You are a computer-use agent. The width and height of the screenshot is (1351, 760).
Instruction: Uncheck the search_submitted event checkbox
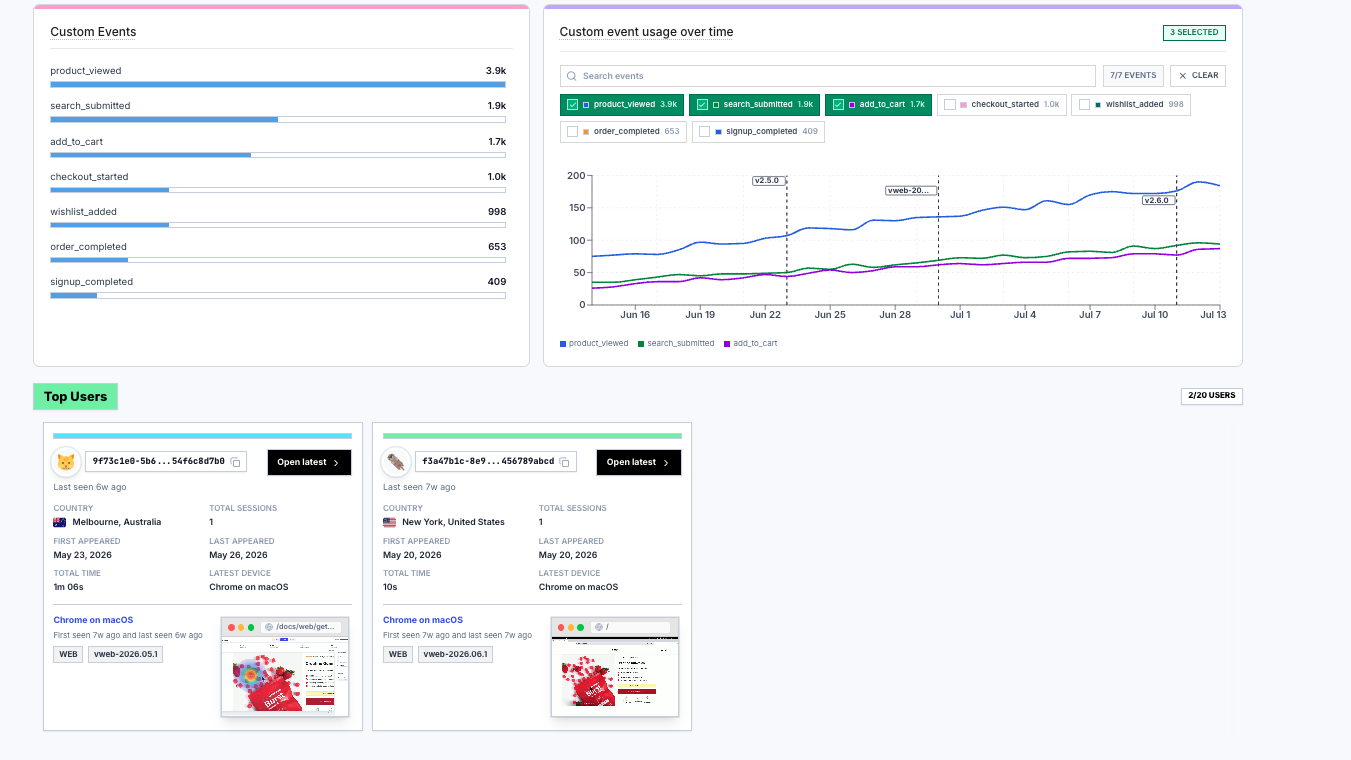click(702, 105)
